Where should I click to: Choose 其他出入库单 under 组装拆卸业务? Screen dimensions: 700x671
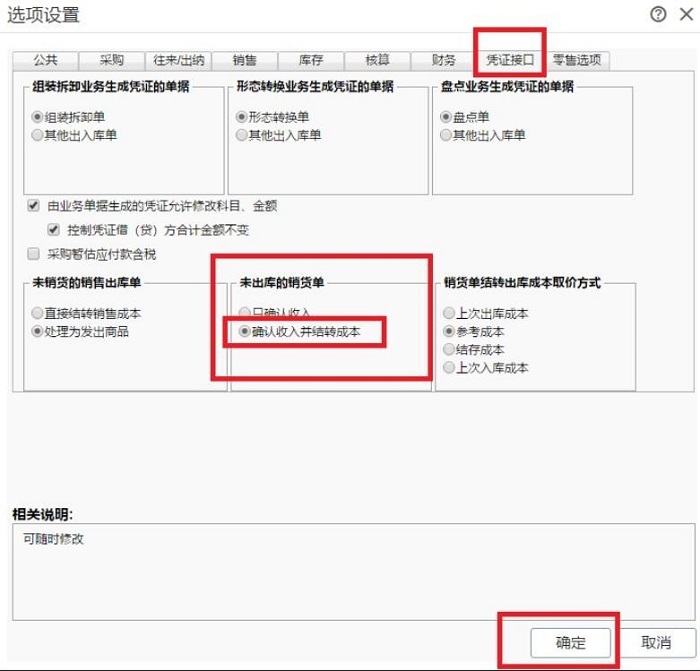(74, 135)
